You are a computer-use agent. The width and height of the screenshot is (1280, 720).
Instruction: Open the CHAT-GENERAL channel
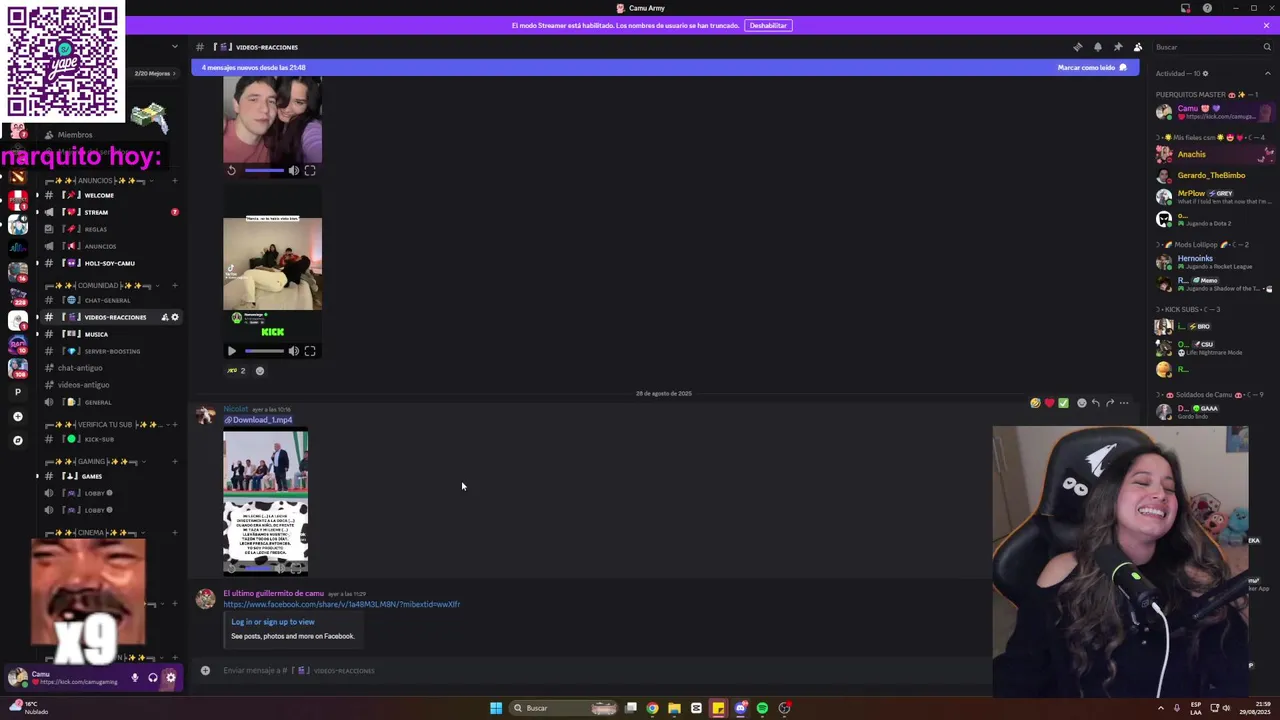(110, 300)
